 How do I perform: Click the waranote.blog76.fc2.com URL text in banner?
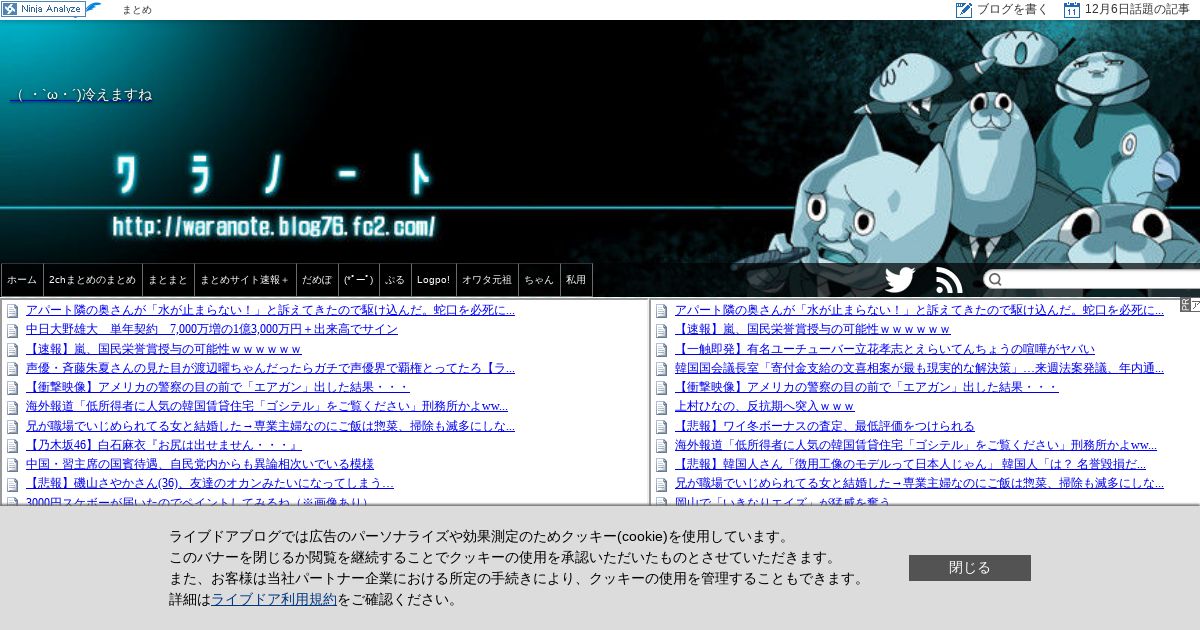[274, 226]
